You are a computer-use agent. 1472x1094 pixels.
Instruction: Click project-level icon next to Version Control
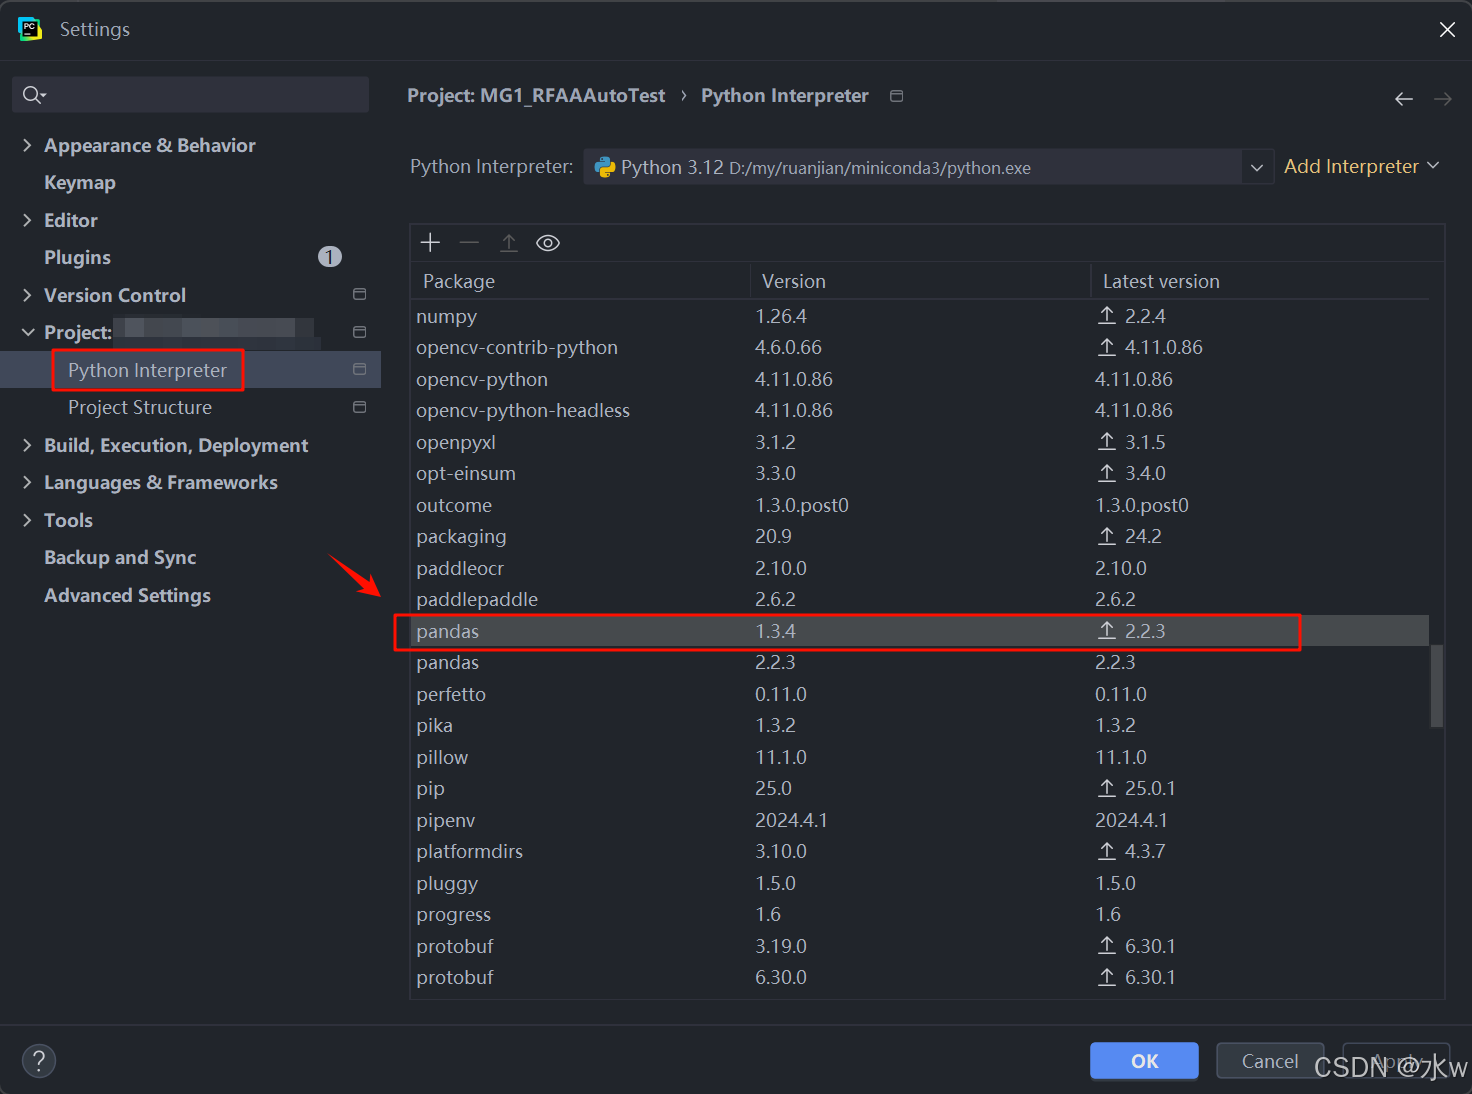pyautogui.click(x=360, y=294)
